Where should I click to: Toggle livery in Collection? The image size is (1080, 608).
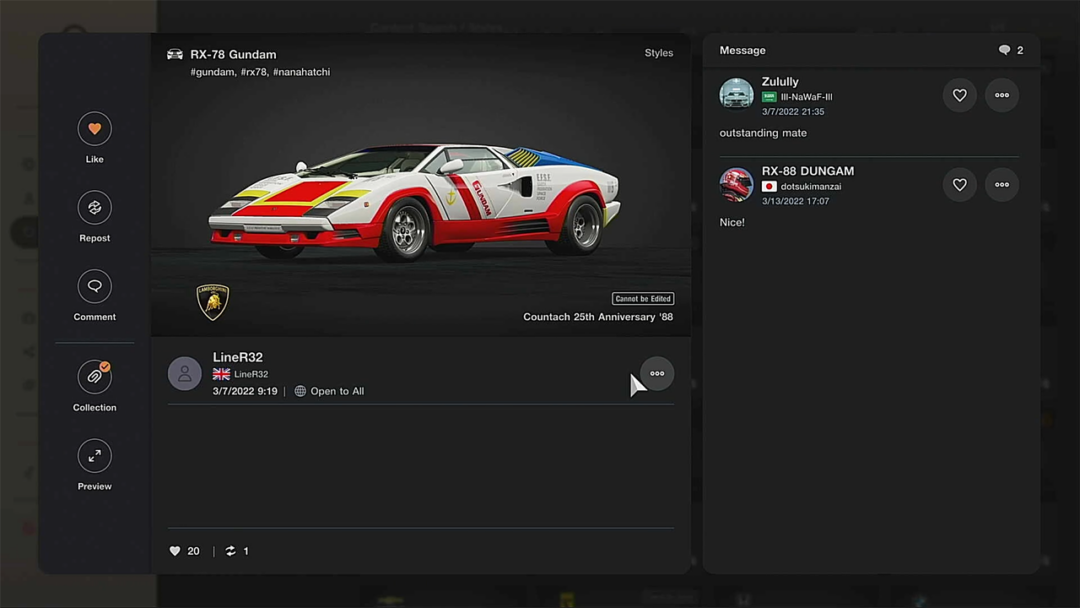[x=95, y=377]
